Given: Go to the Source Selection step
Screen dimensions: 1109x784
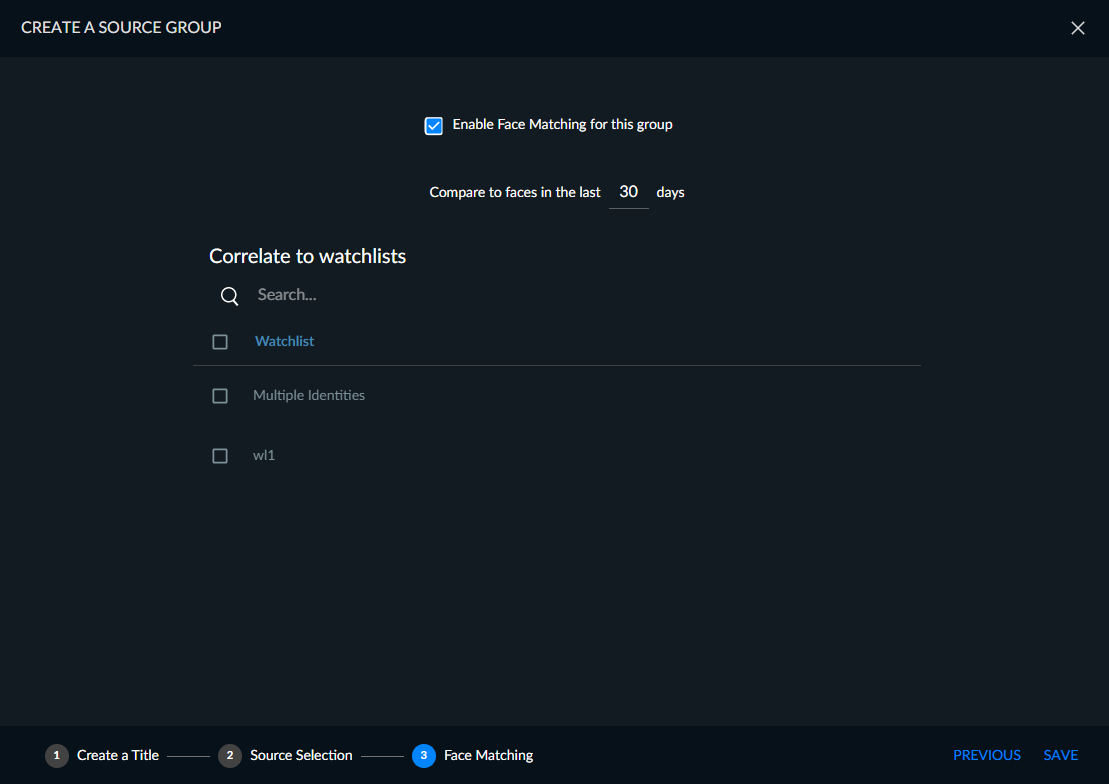Looking at the screenshot, I should pyautogui.click(x=301, y=755).
